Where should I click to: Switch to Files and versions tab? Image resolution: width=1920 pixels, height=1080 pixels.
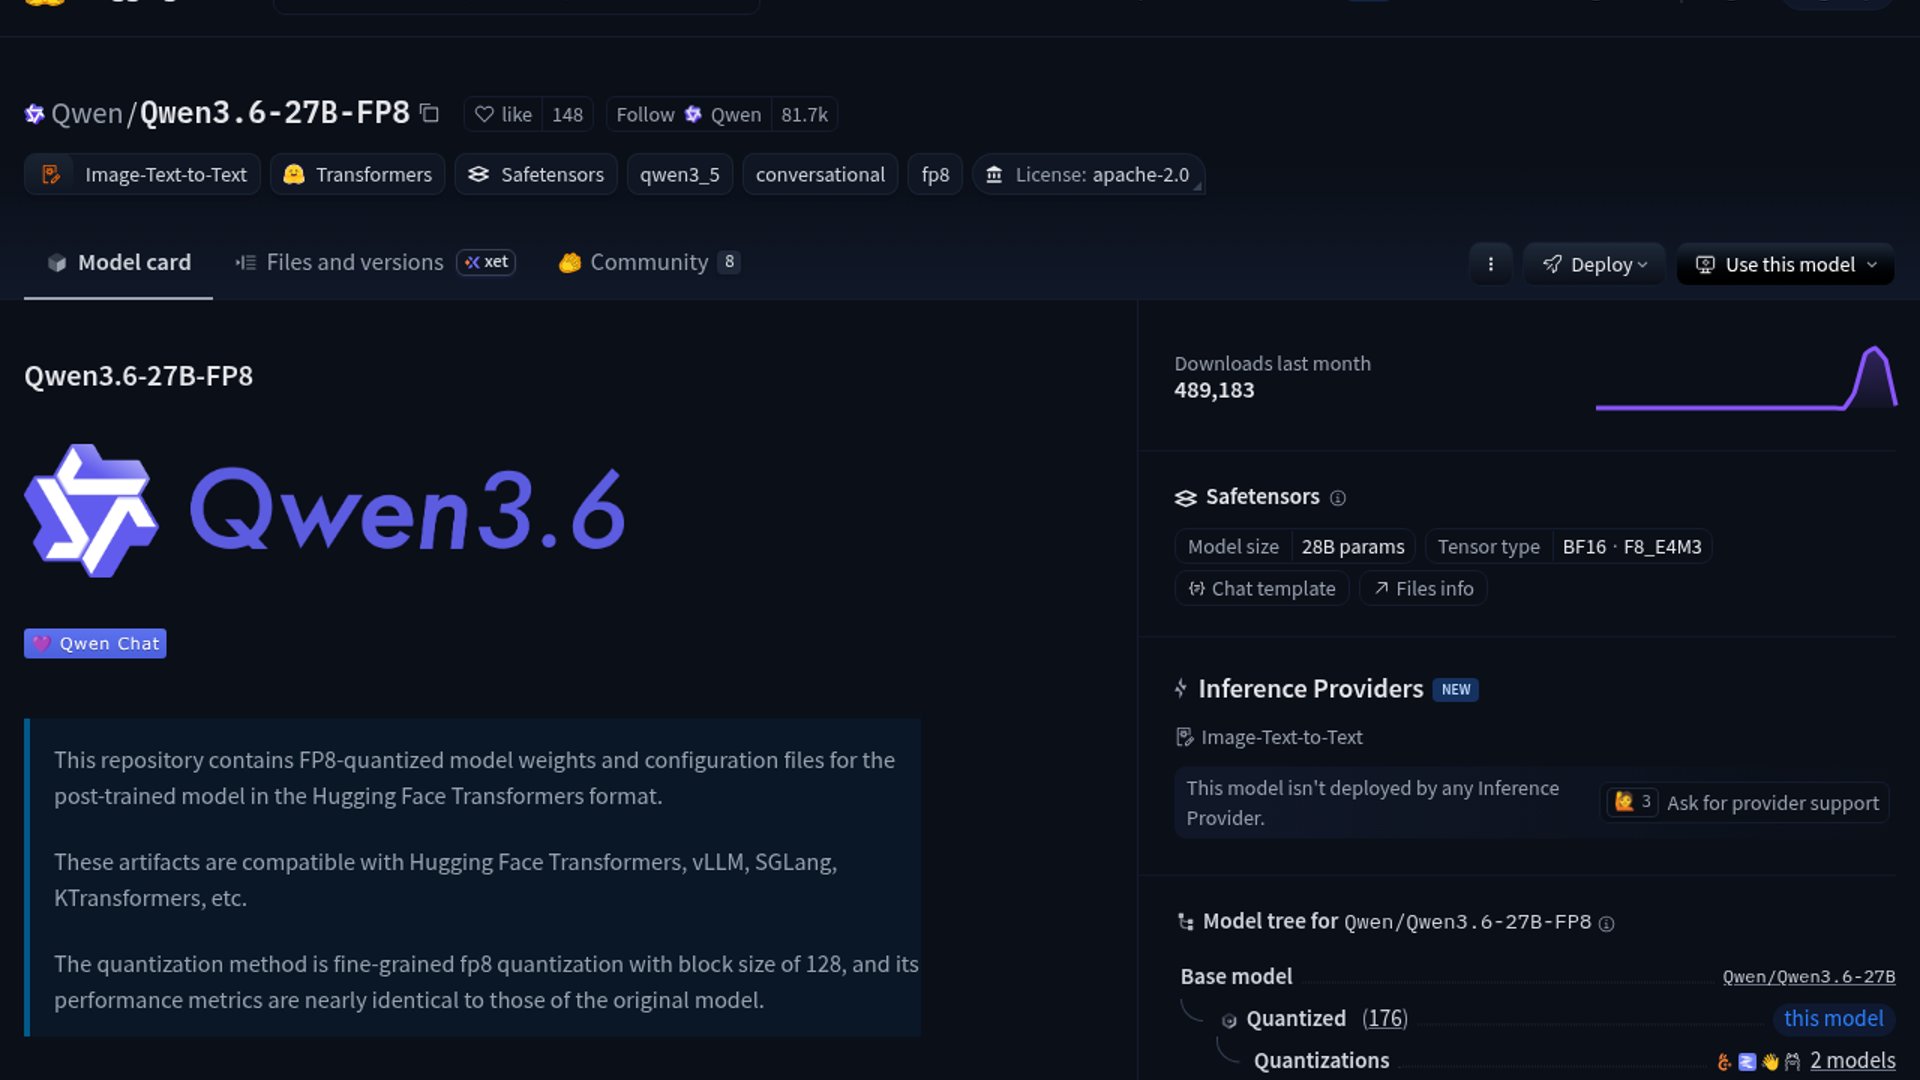pos(354,262)
